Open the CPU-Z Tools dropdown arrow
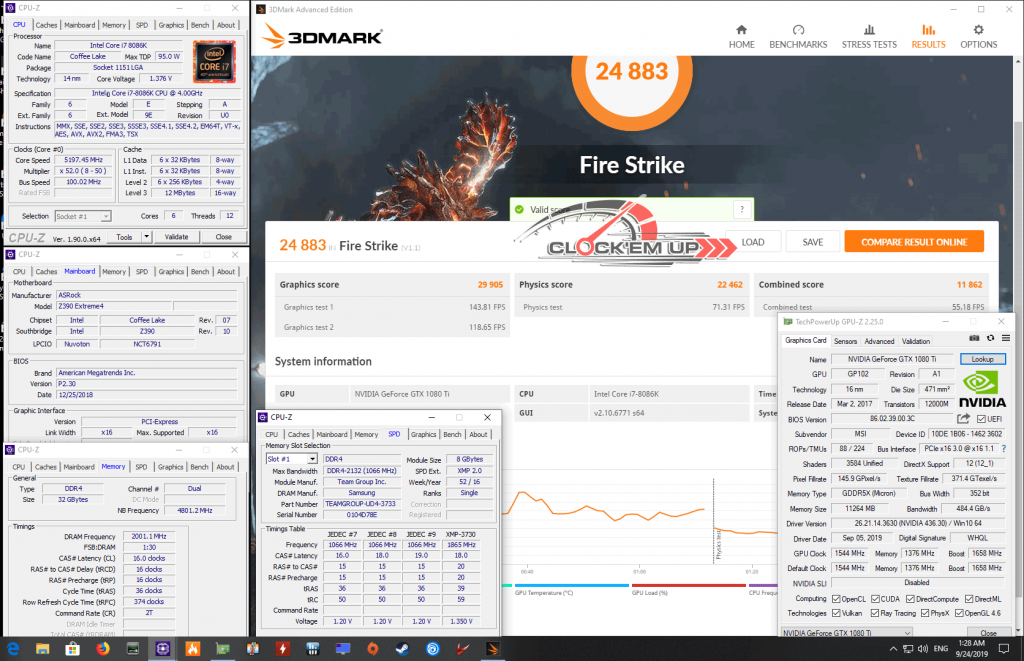The width and height of the screenshot is (1024, 661). (147, 237)
